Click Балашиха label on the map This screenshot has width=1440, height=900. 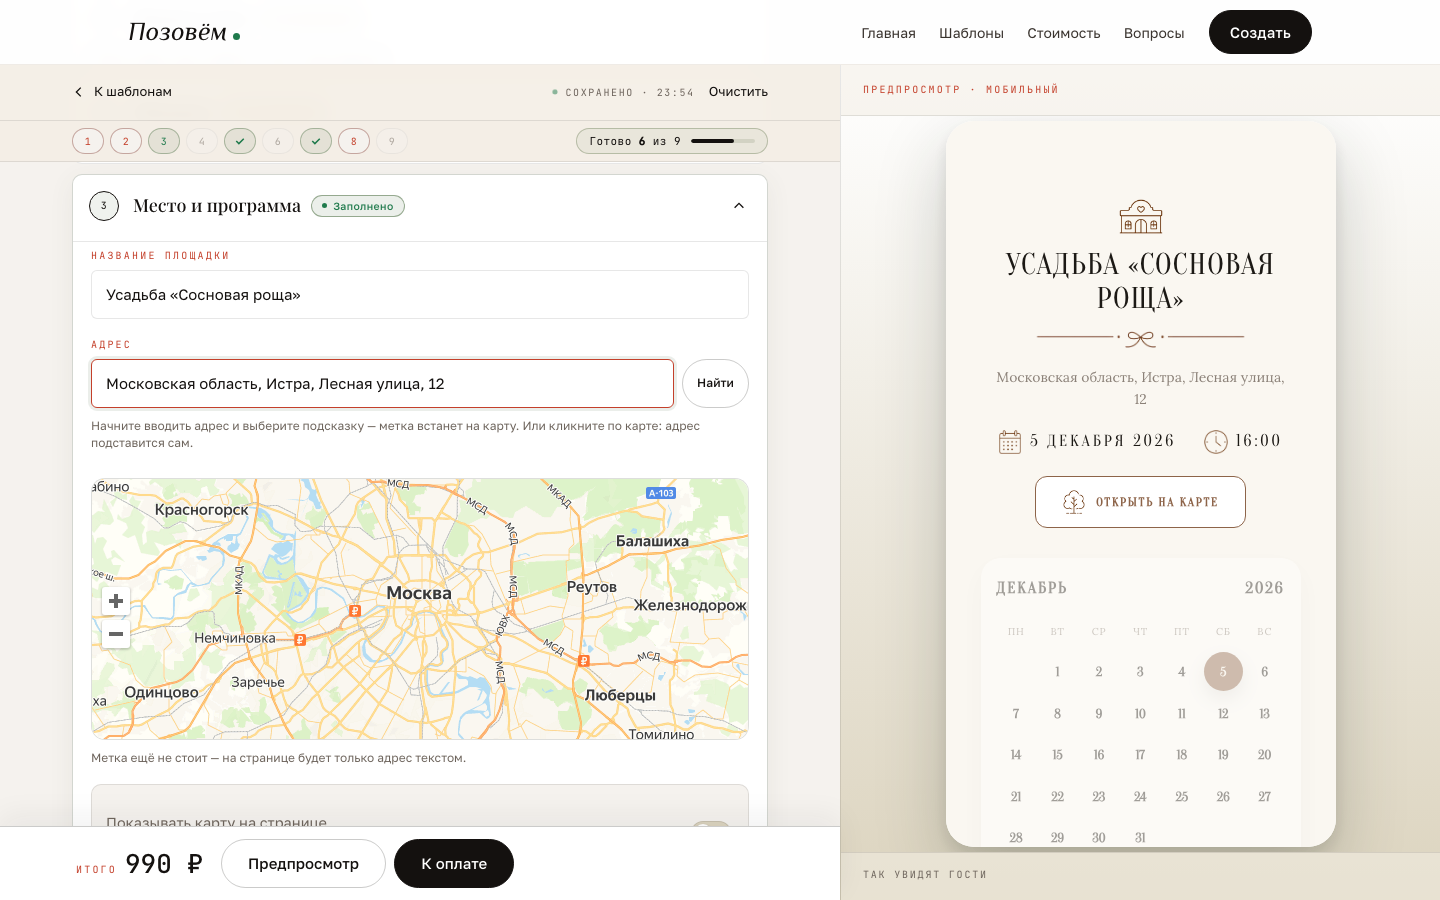pyautogui.click(x=652, y=541)
